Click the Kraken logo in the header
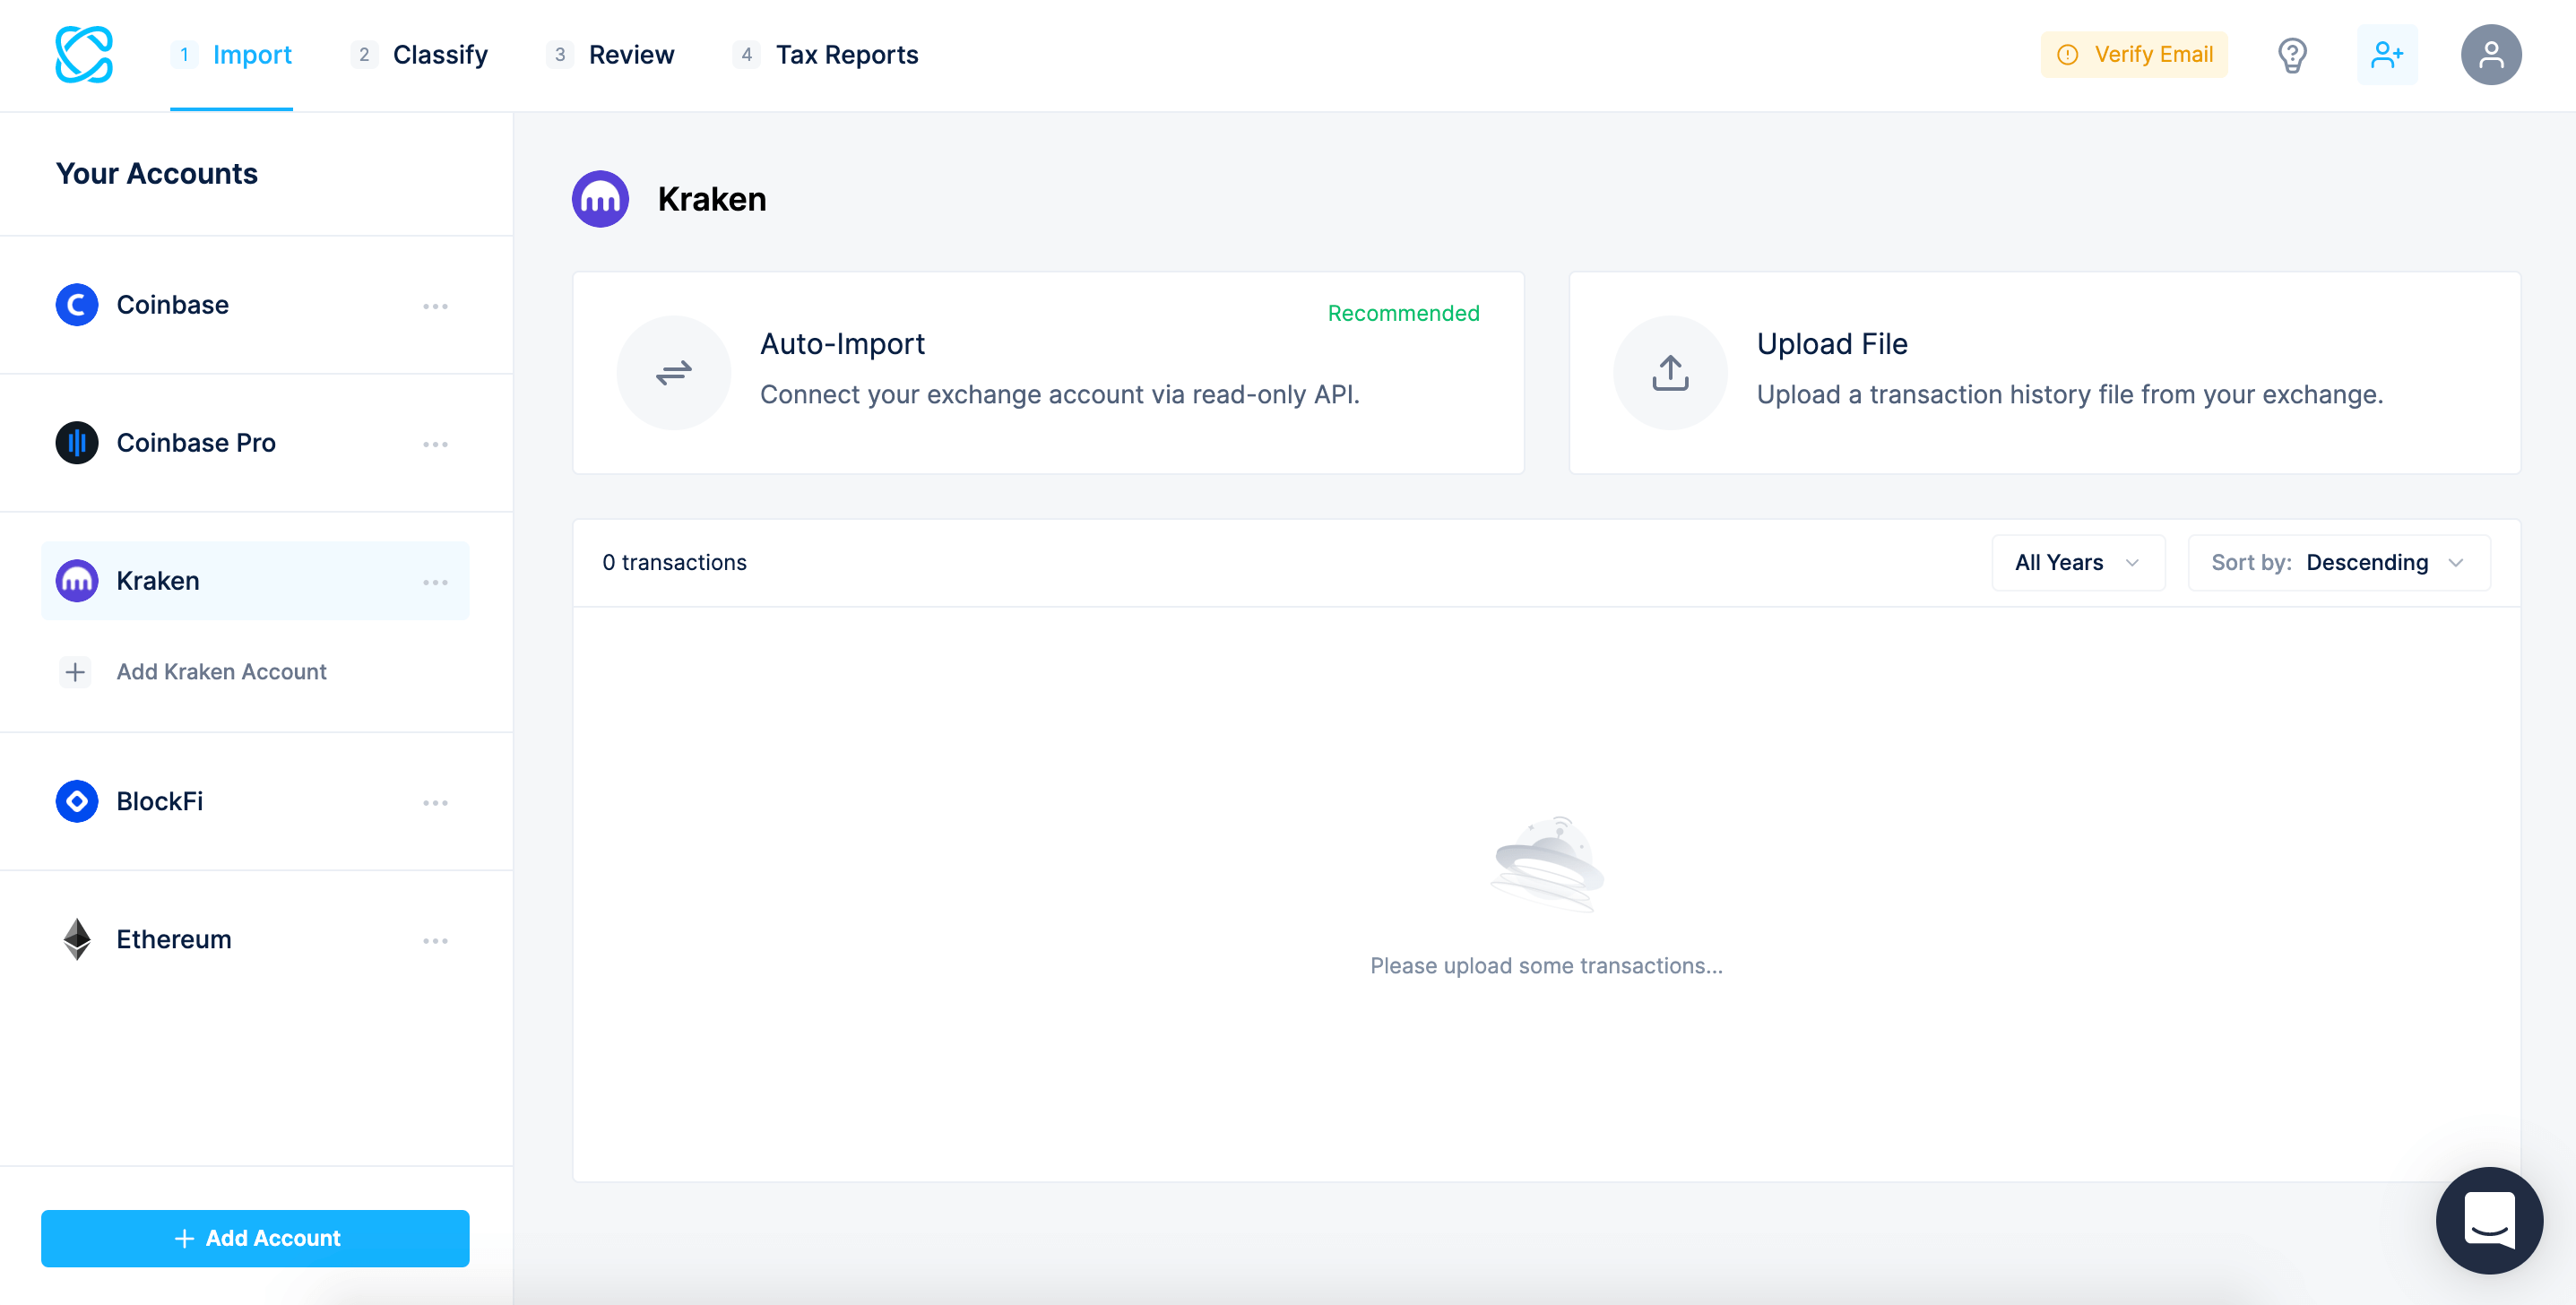The height and width of the screenshot is (1305, 2576). [600, 198]
